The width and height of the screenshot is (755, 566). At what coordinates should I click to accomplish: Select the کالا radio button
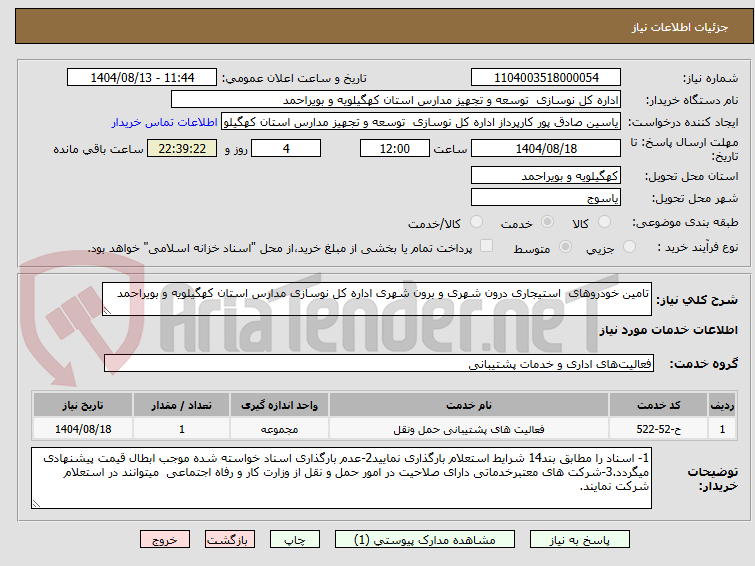(604, 222)
